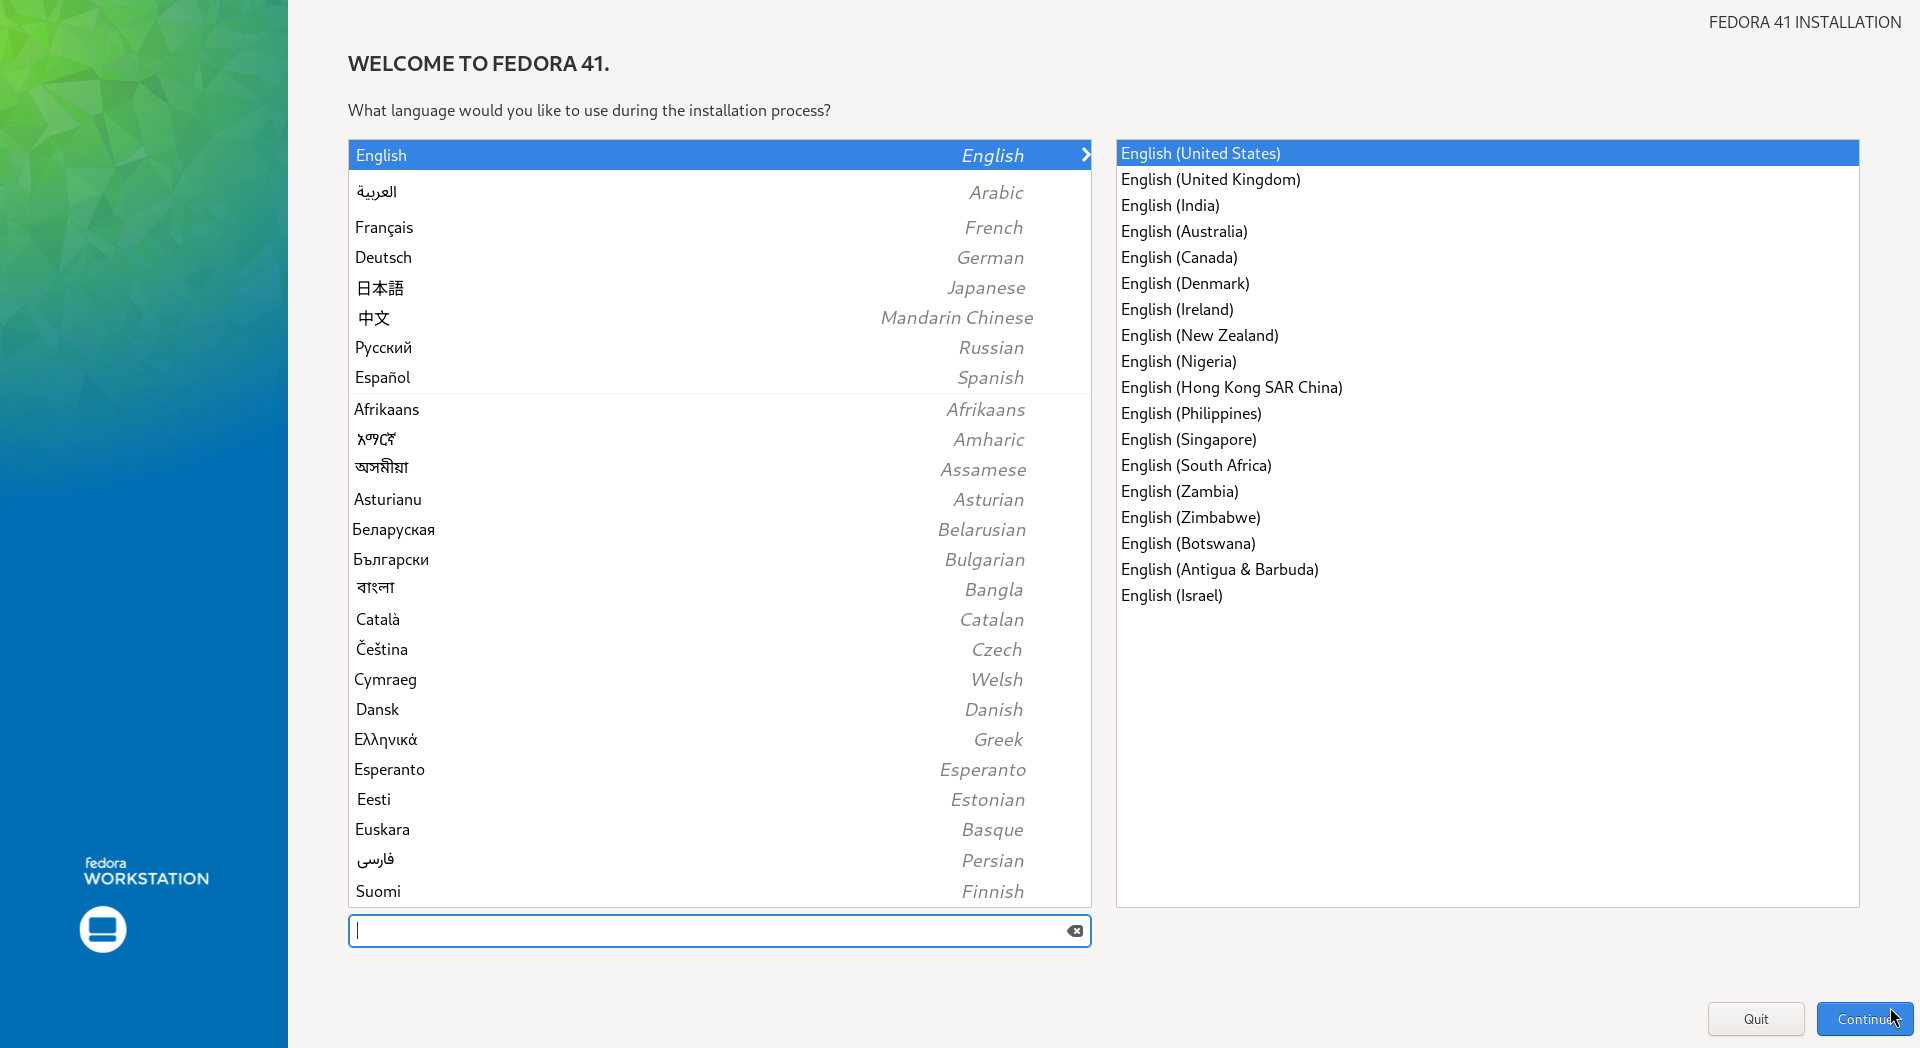Select Mandarin Chinese language row
Viewport: 1920px width, 1048px height.
click(x=719, y=318)
